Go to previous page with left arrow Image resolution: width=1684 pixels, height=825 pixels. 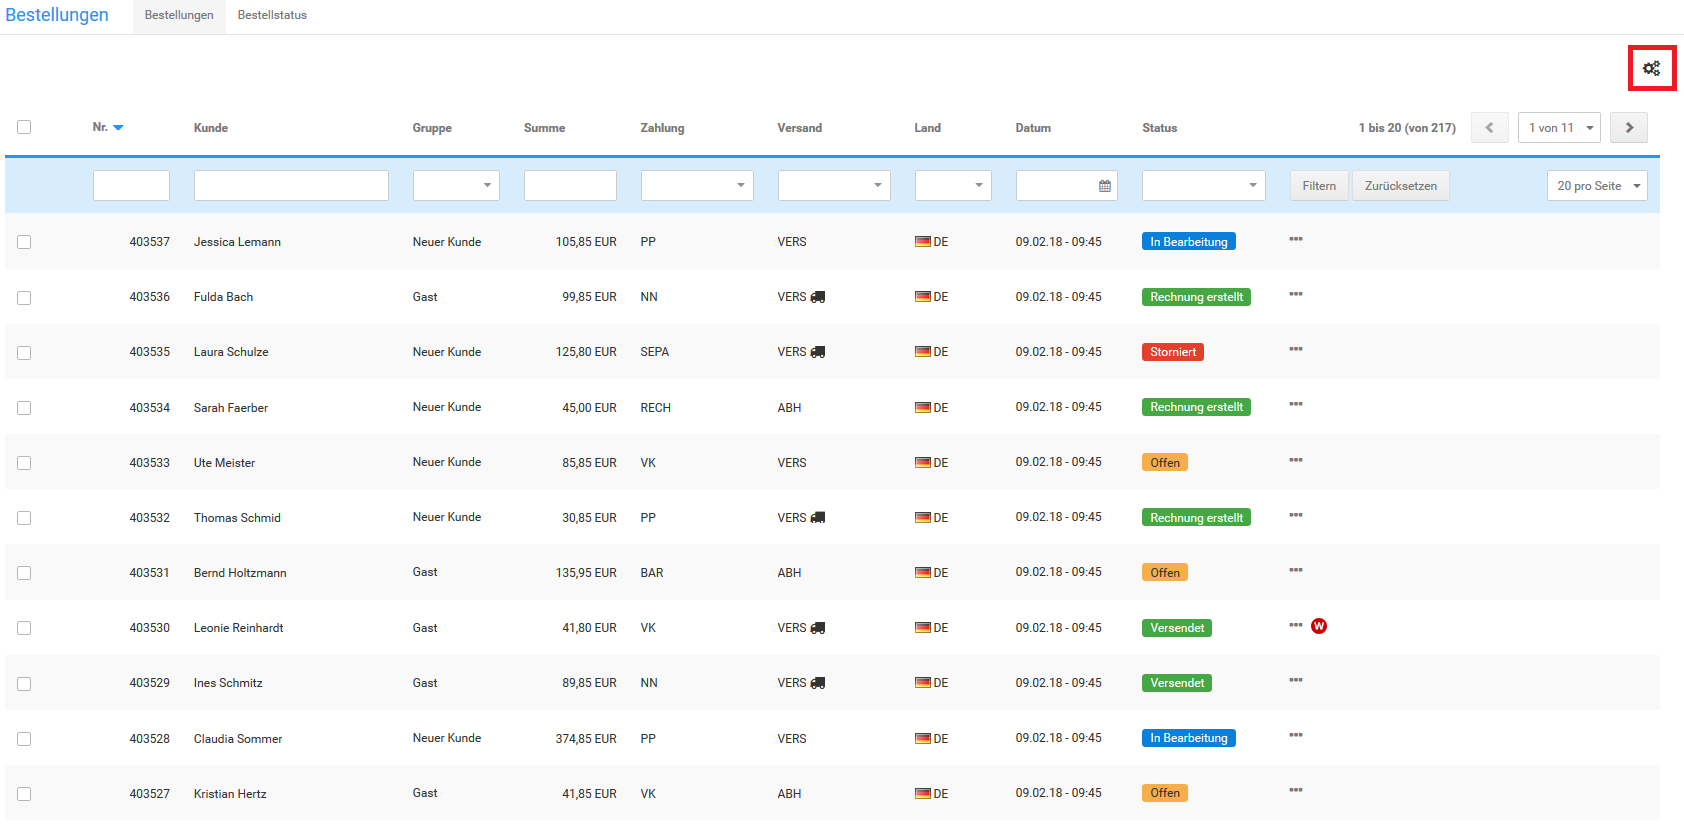coord(1489,128)
